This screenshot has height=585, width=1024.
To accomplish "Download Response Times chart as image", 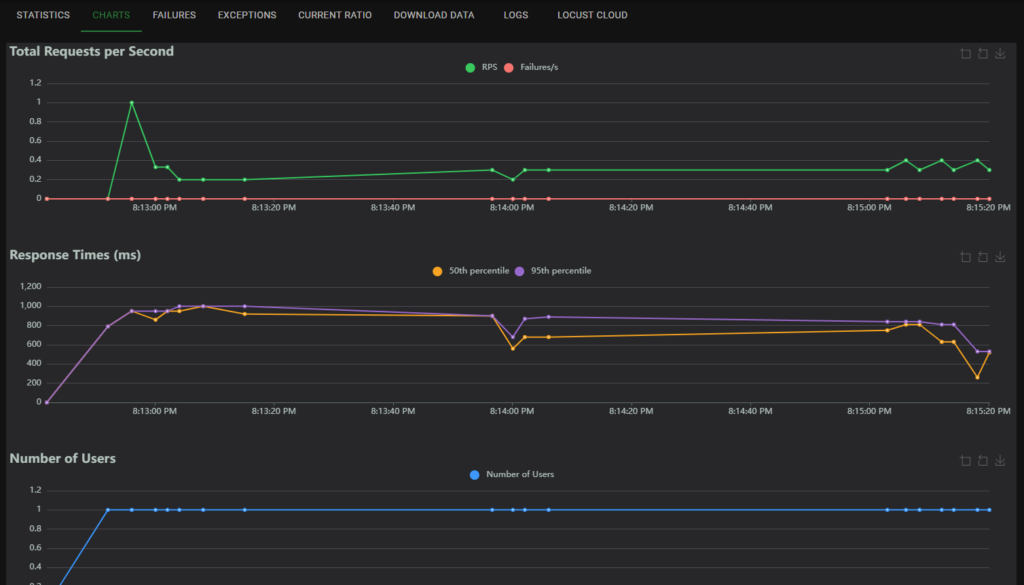I will (x=1000, y=257).
